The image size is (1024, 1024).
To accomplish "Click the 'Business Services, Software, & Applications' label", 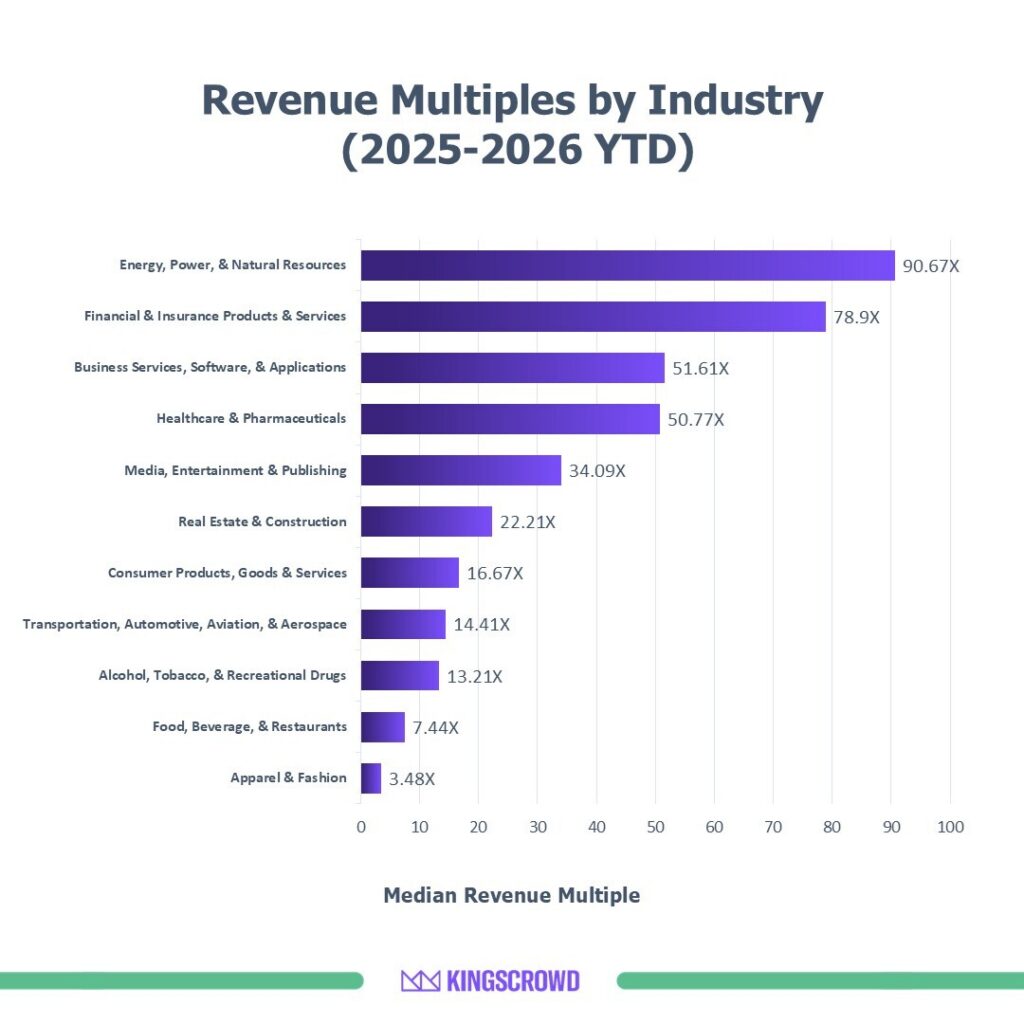I will (x=210, y=368).
